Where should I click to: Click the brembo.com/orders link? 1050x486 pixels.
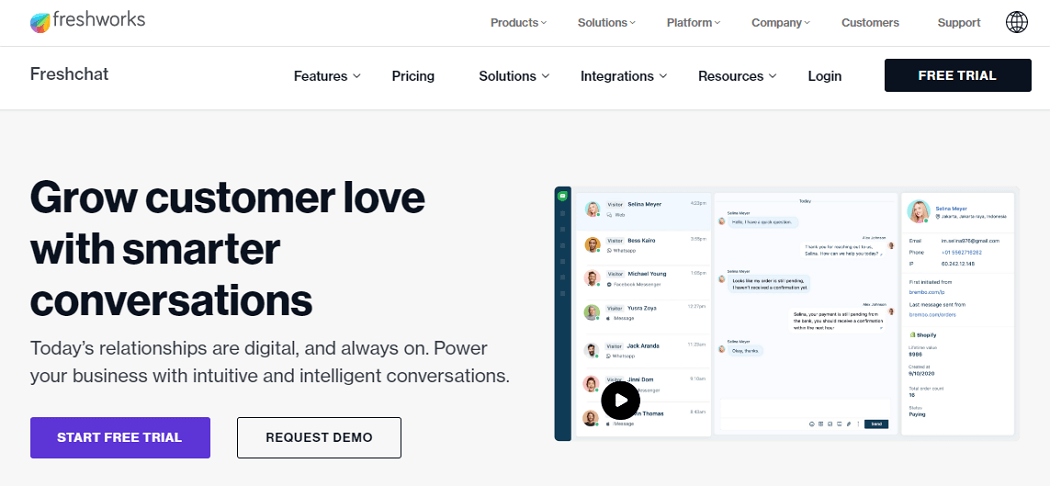(932, 315)
